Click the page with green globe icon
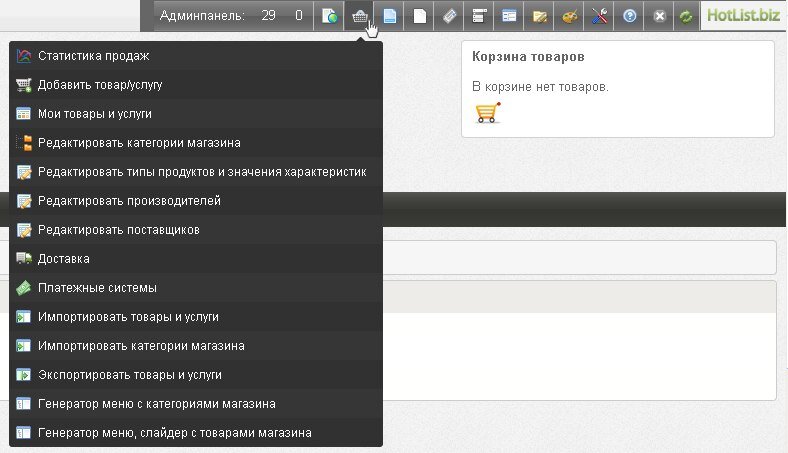The image size is (788, 453). [x=328, y=16]
